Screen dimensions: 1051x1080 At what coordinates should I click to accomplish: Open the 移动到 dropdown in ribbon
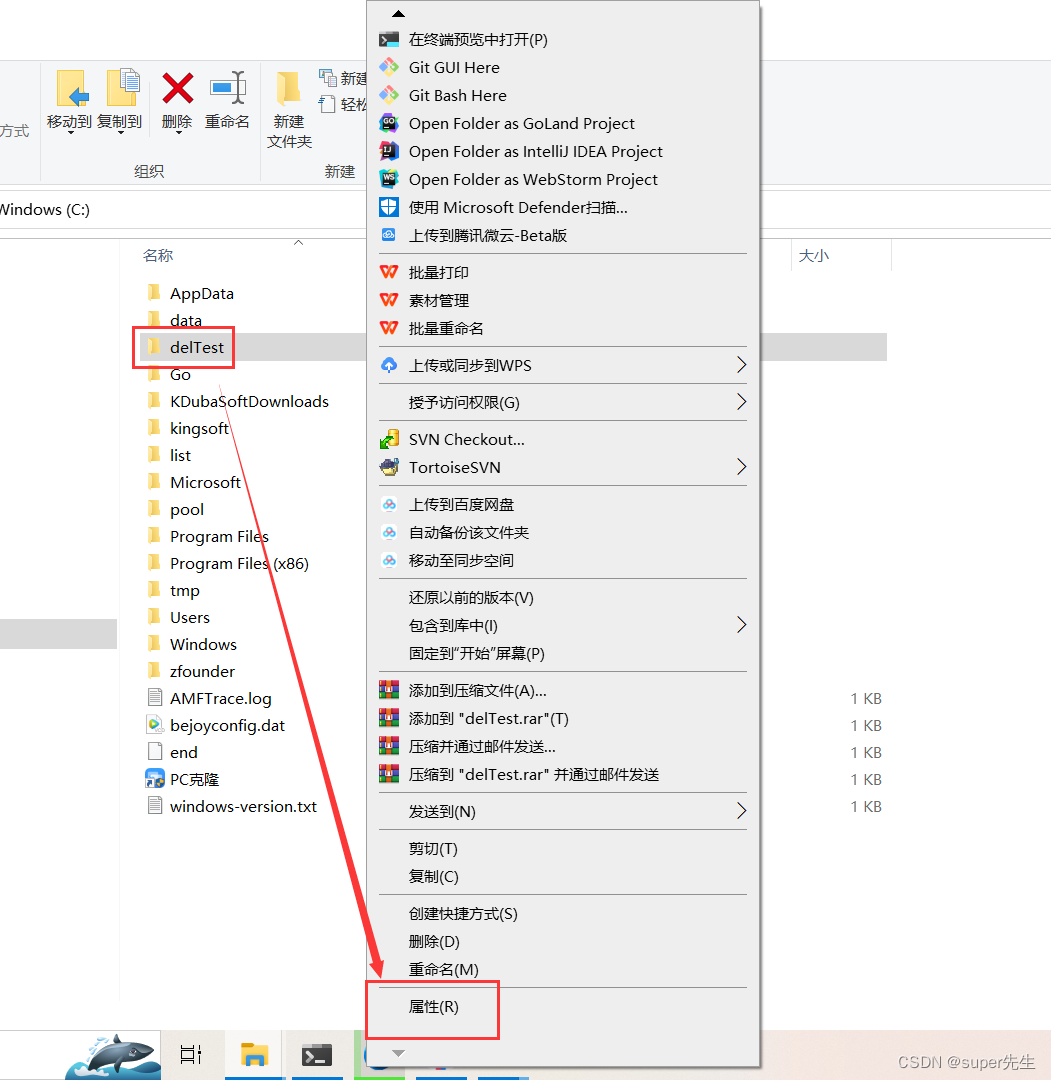tap(70, 132)
